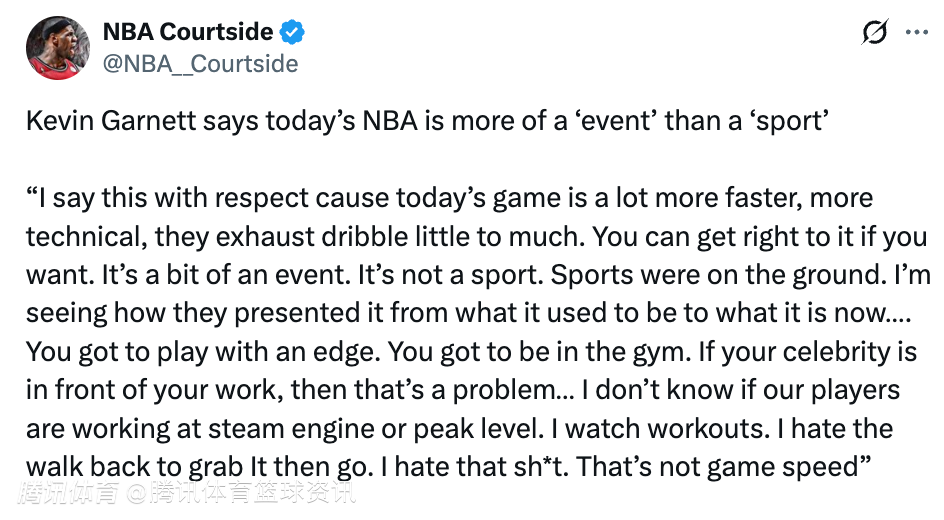Screen dimensions: 944x520
Task: Open the three-dot more options menu
Action: 916,32
